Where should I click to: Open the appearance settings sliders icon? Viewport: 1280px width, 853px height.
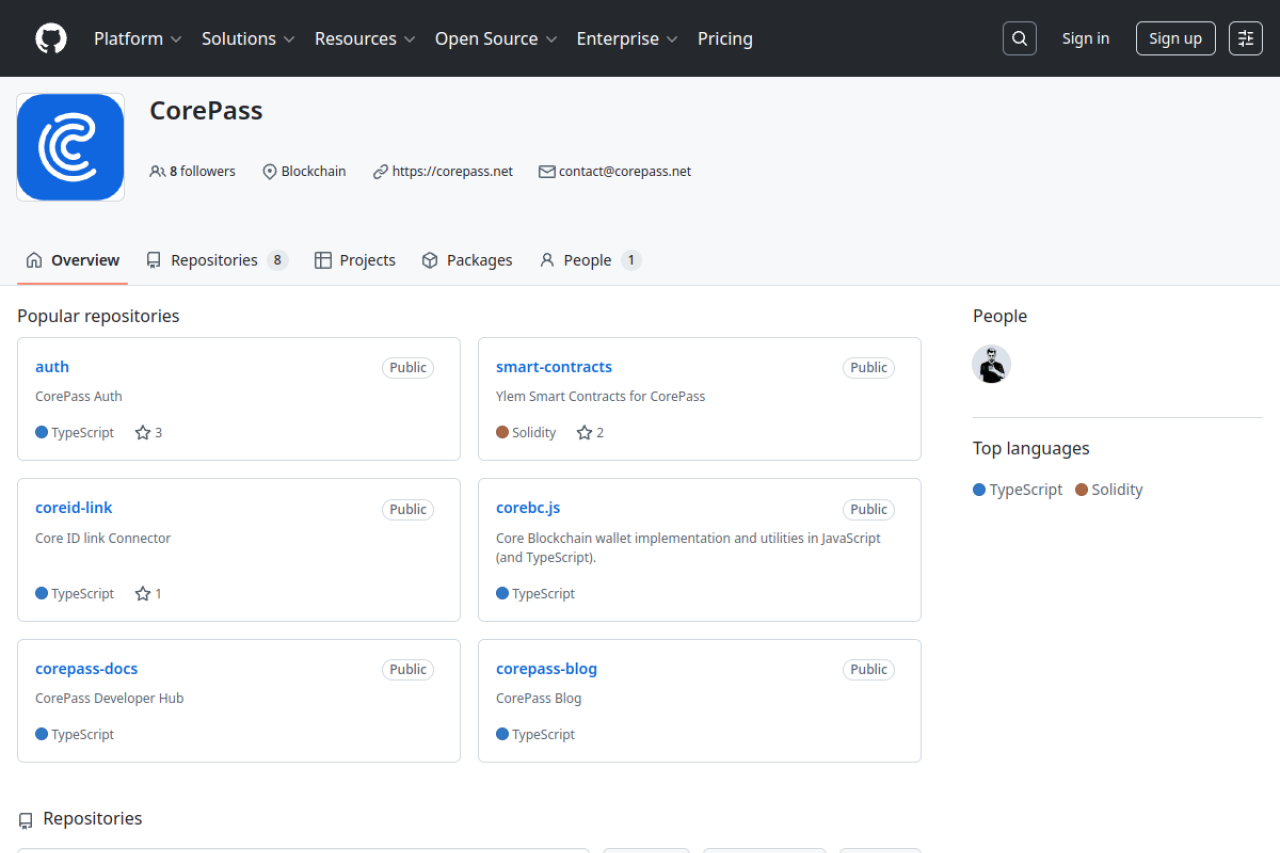click(1245, 39)
